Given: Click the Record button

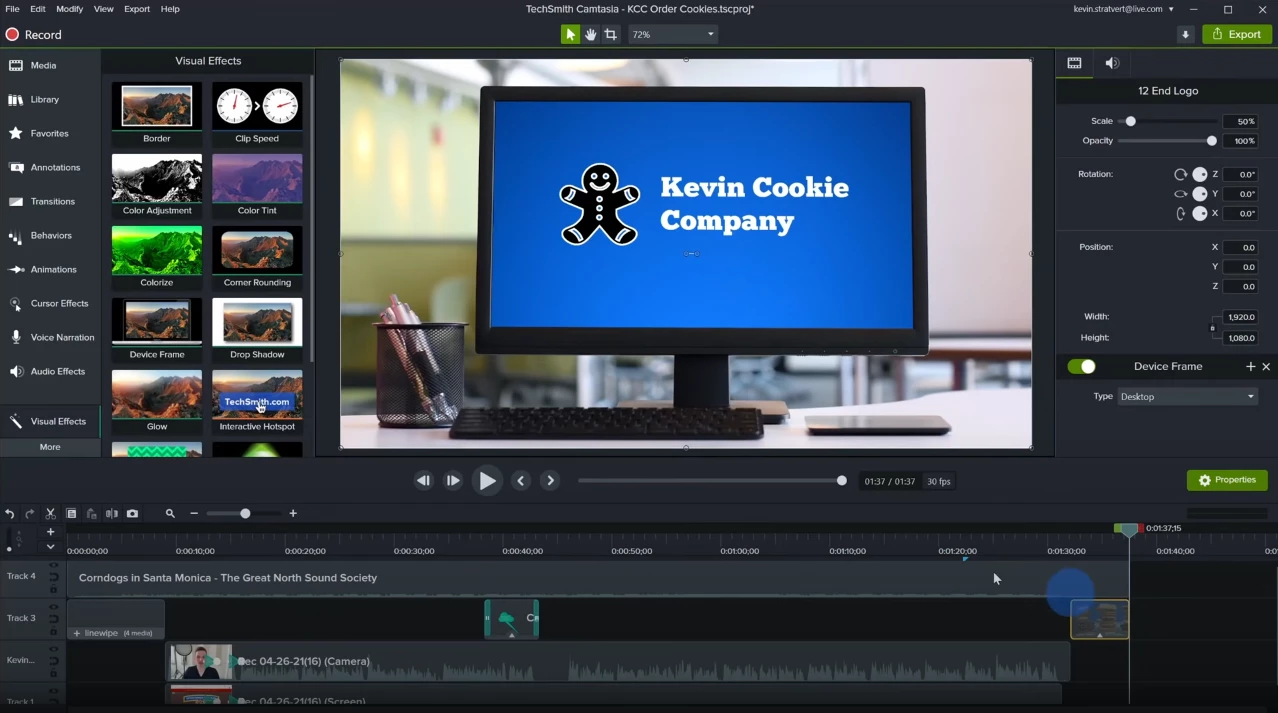Looking at the screenshot, I should coord(33,34).
